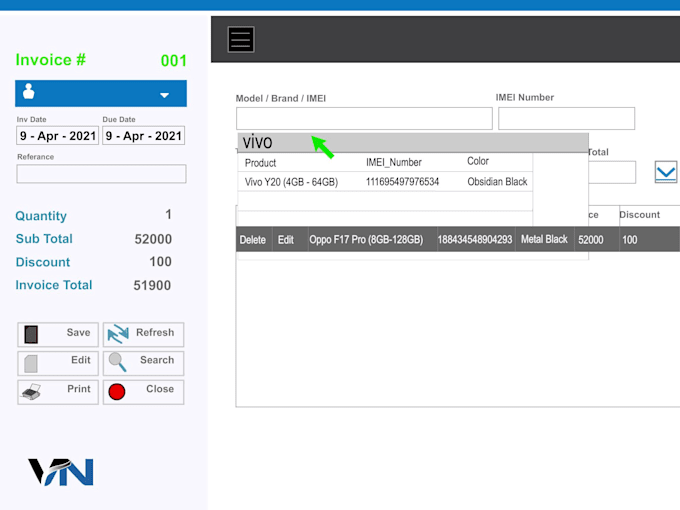Select Vivo Y20 (4GB - 64GB) row
The image size is (680, 510).
click(x=385, y=182)
